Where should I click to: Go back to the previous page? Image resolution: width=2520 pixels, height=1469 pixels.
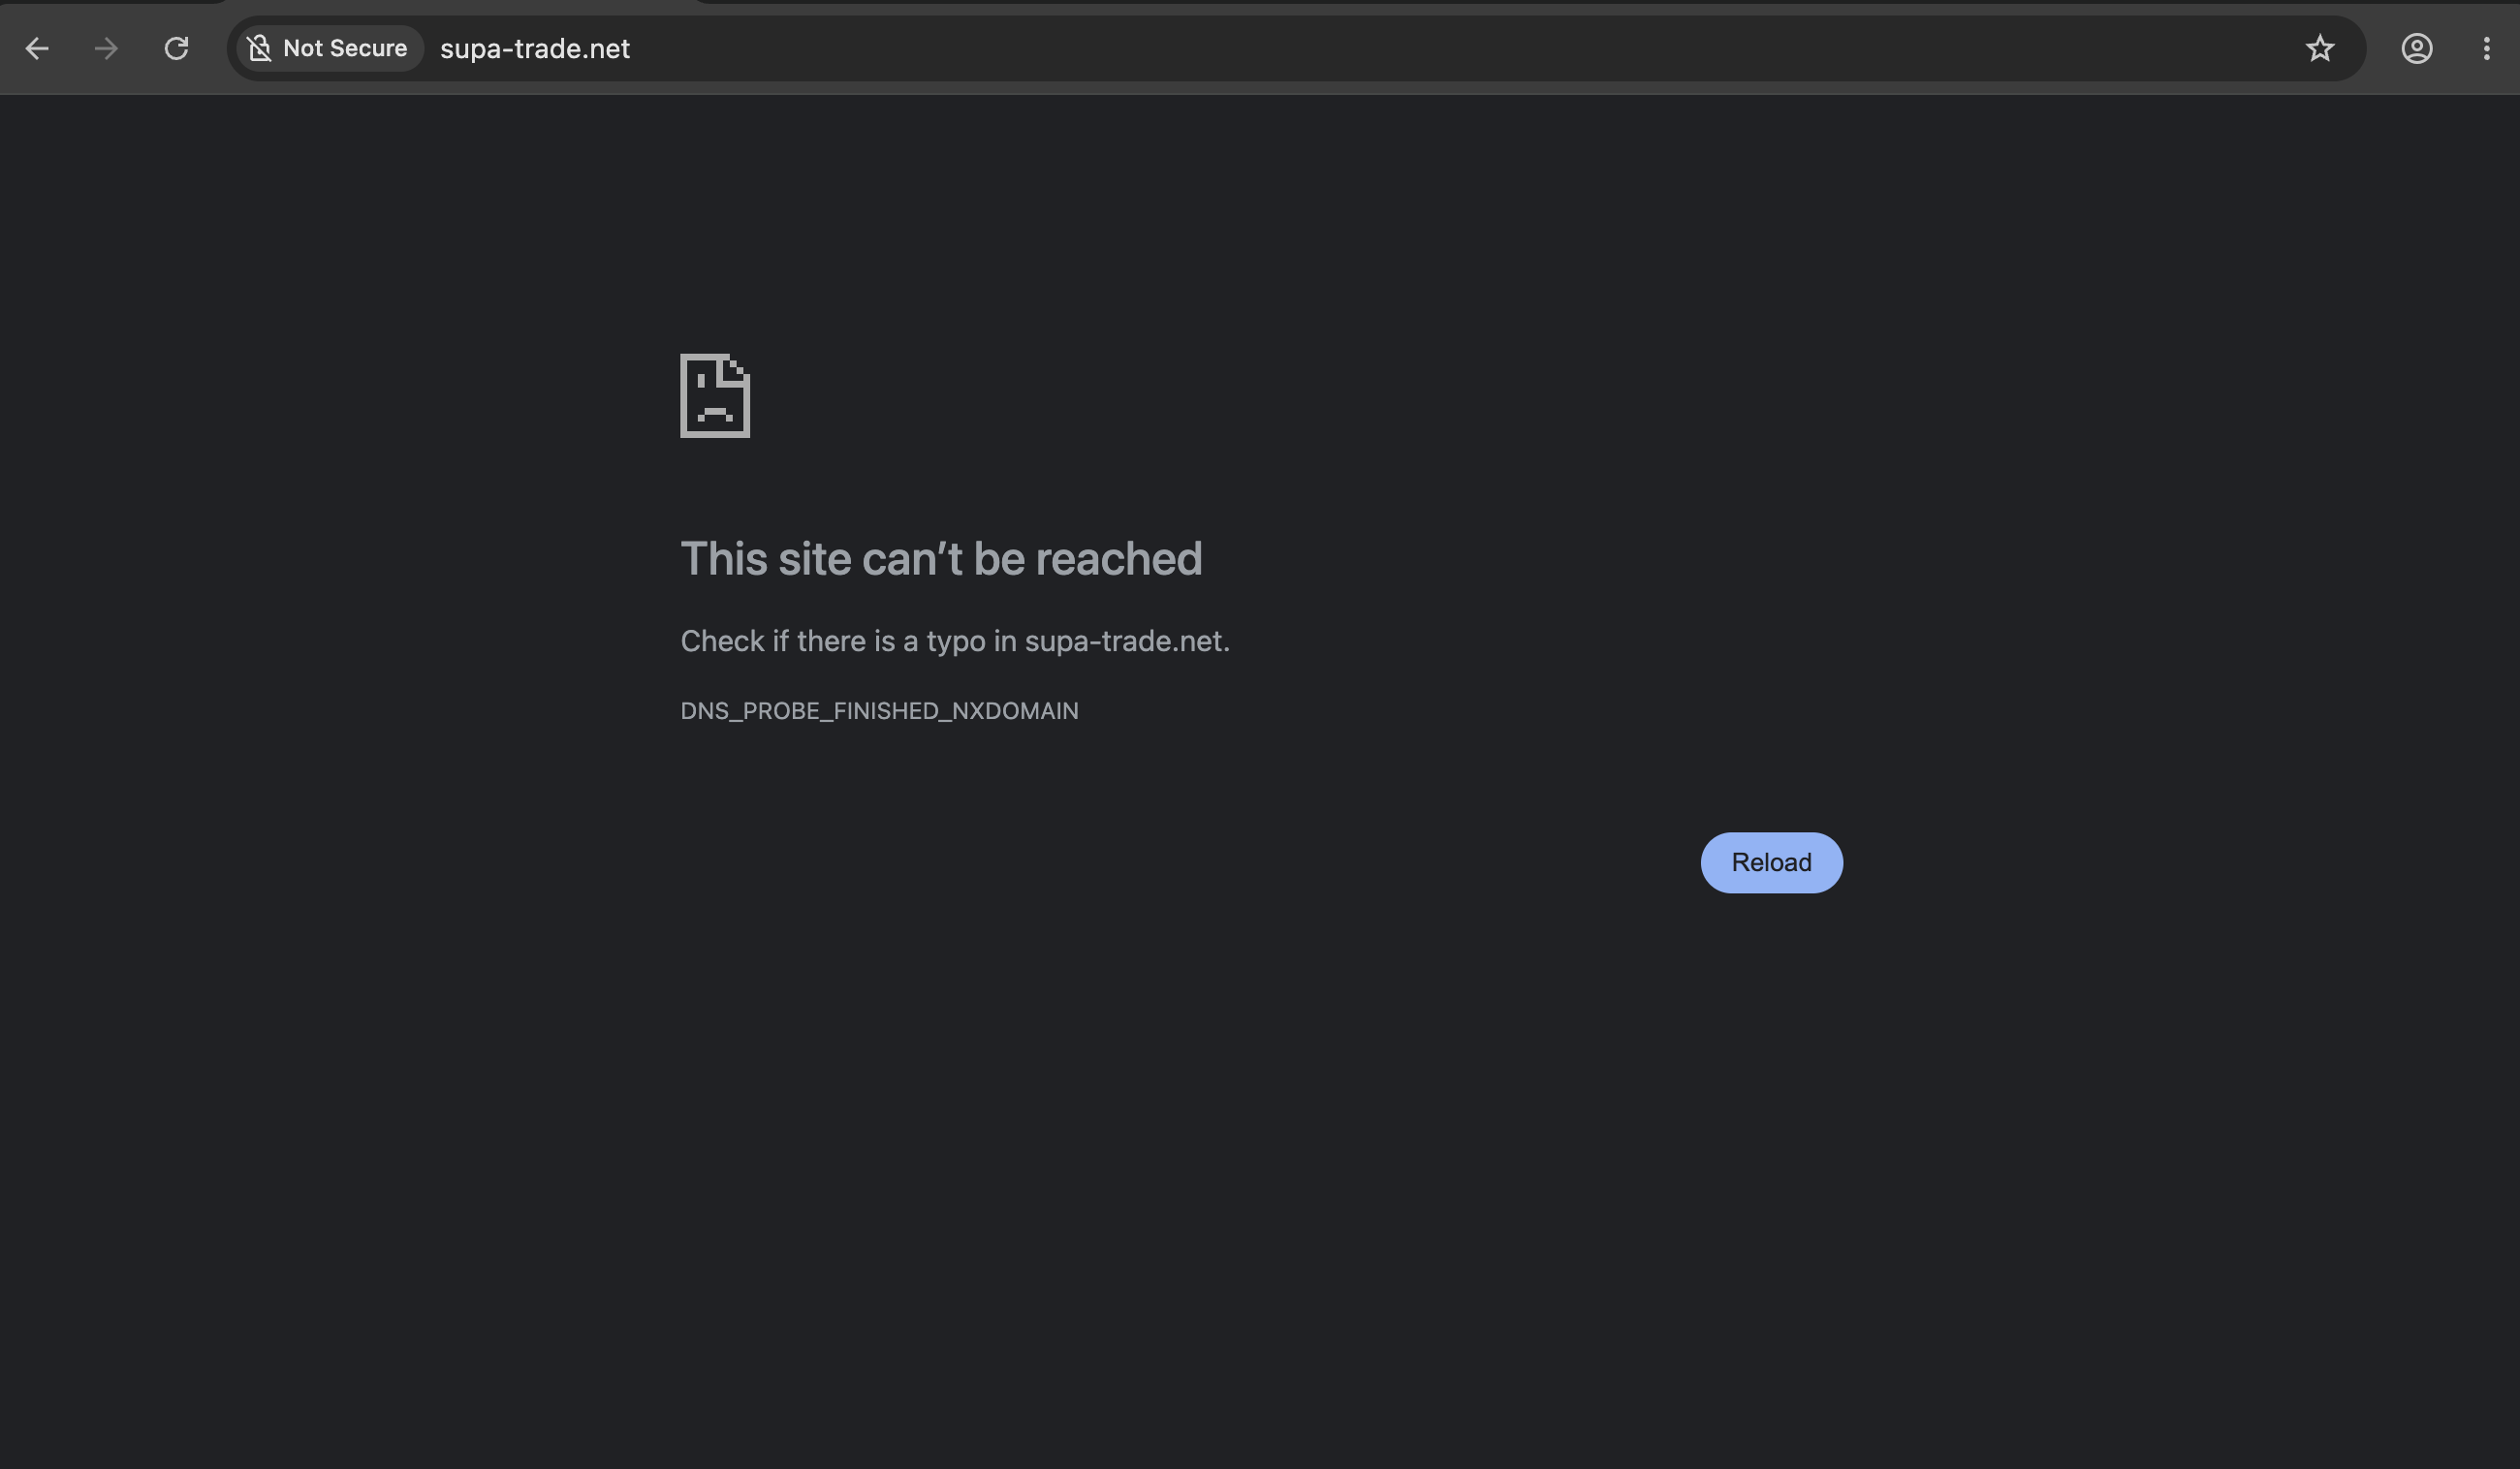[x=37, y=48]
